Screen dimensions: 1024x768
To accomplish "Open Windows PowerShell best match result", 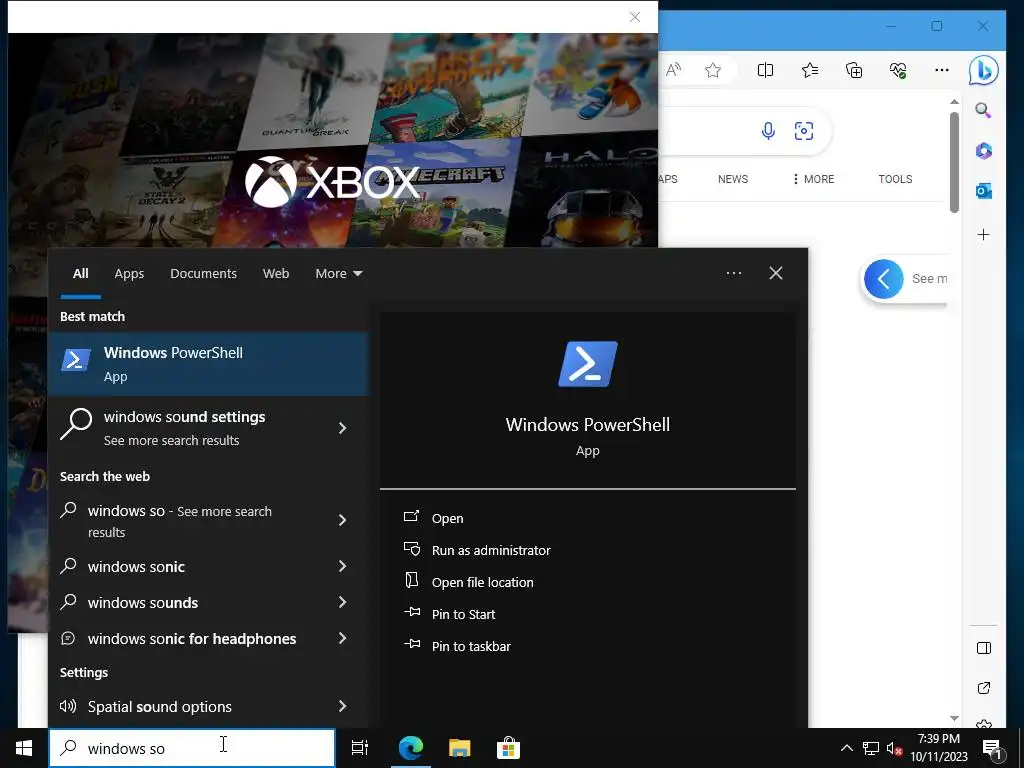I will click(208, 364).
